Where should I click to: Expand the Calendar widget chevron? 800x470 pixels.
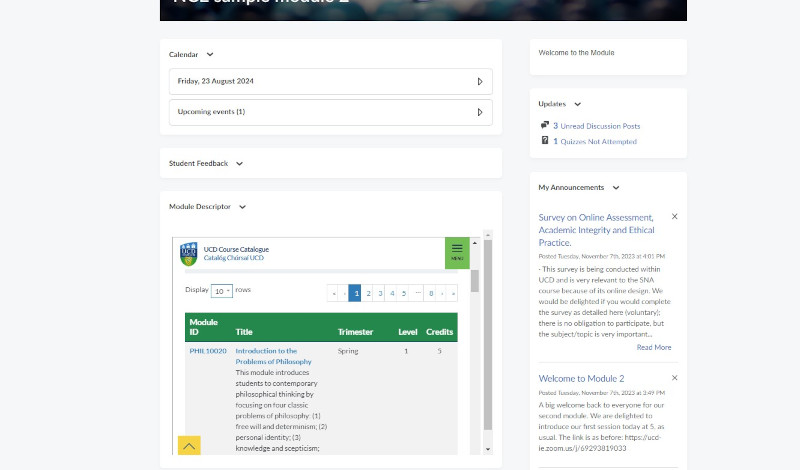coord(210,55)
